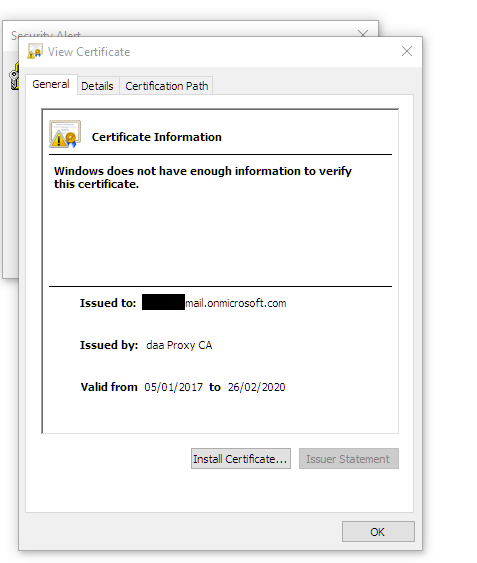Click the expiry date 26/02/2020

tap(256, 387)
